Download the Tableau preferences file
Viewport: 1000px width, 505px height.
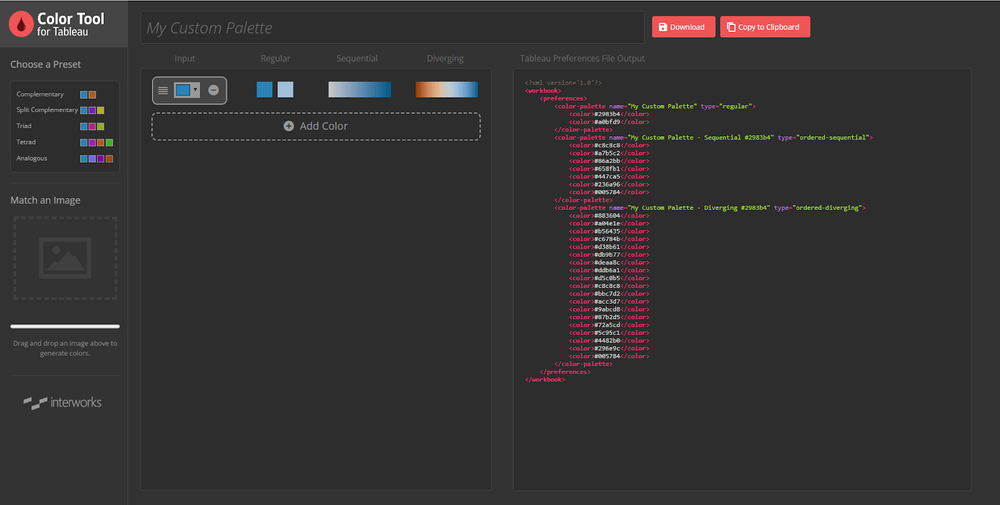click(683, 27)
